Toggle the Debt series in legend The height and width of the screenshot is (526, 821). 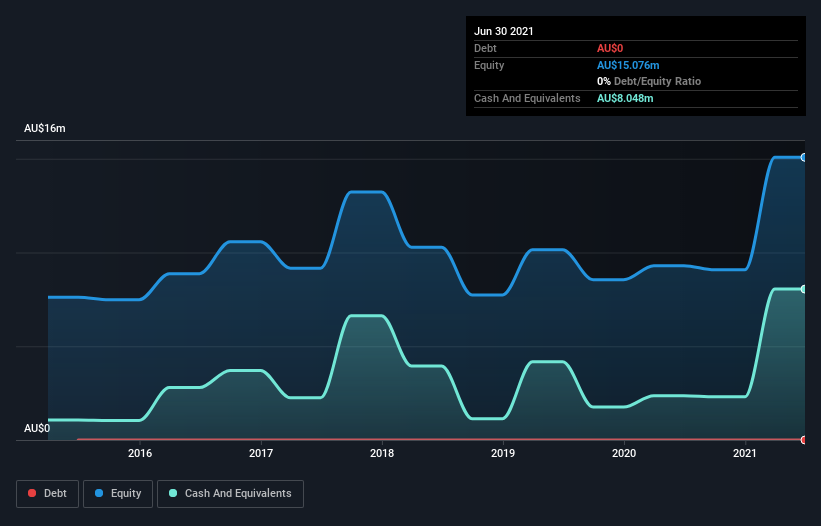(49, 493)
